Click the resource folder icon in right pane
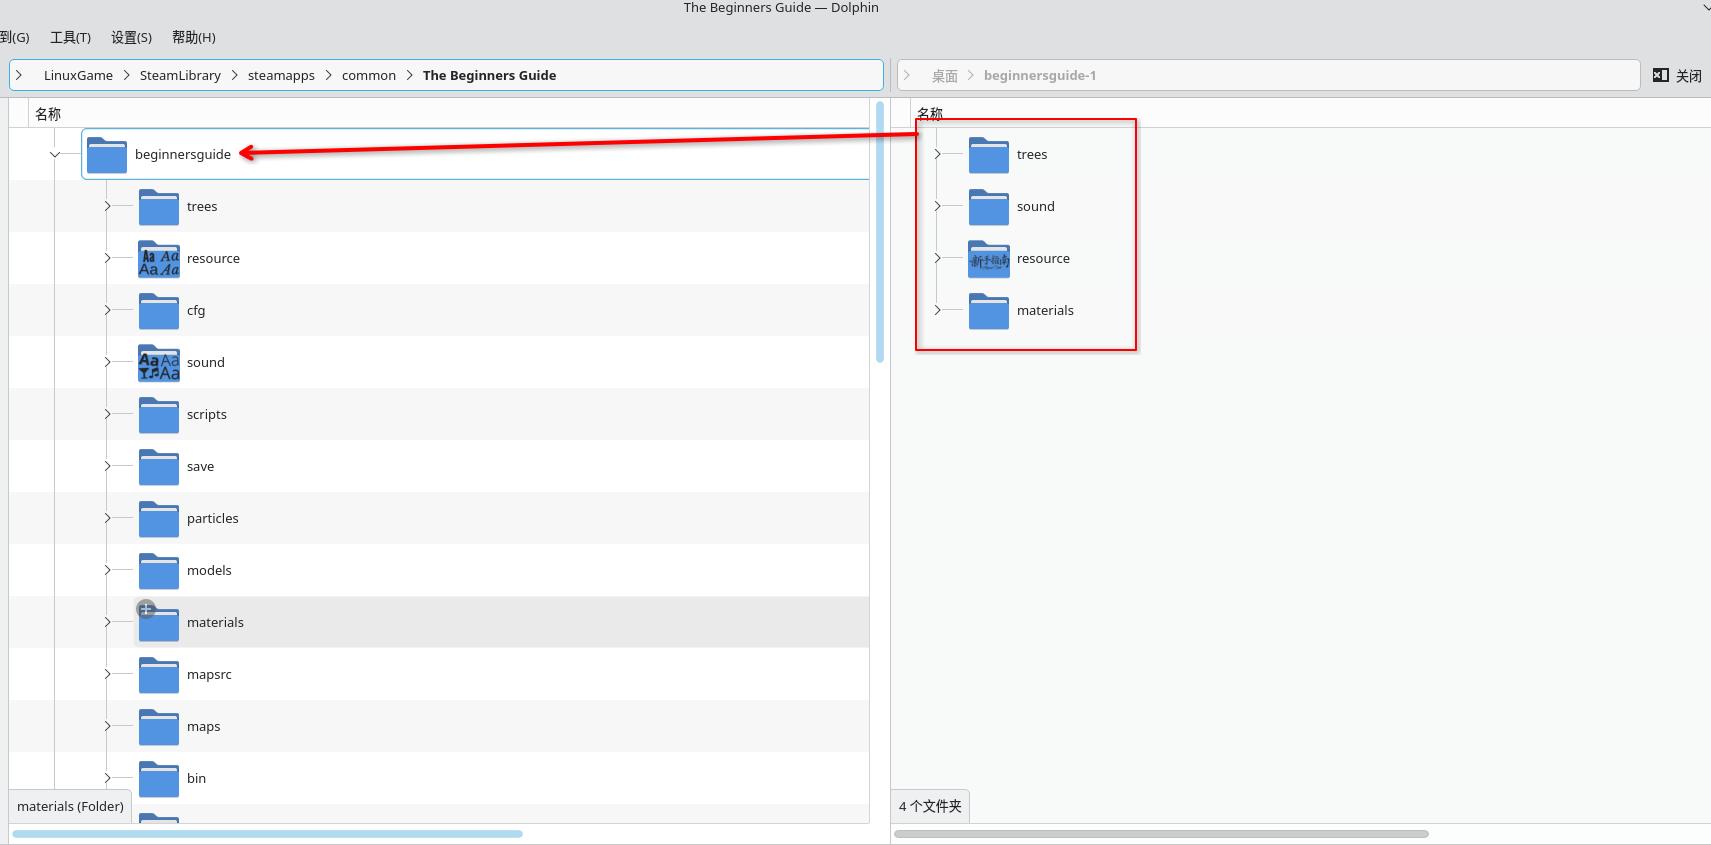This screenshot has height=845, width=1711. tap(989, 259)
